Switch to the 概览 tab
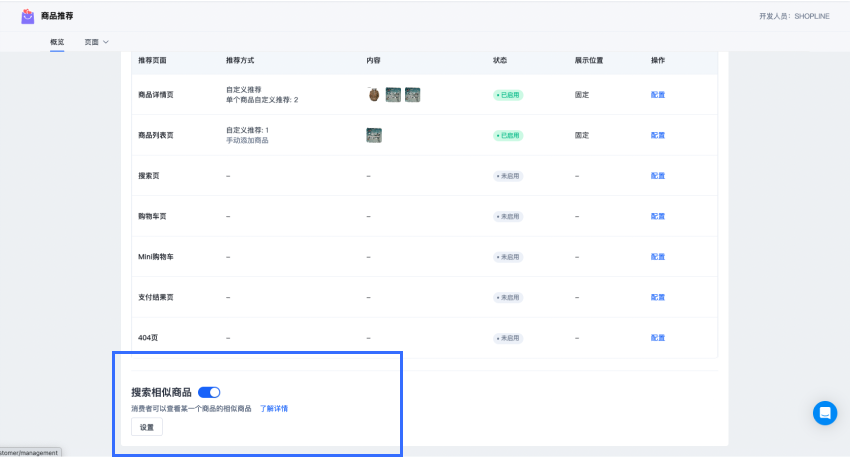Viewport: 850px width, 457px height. (x=57, y=42)
